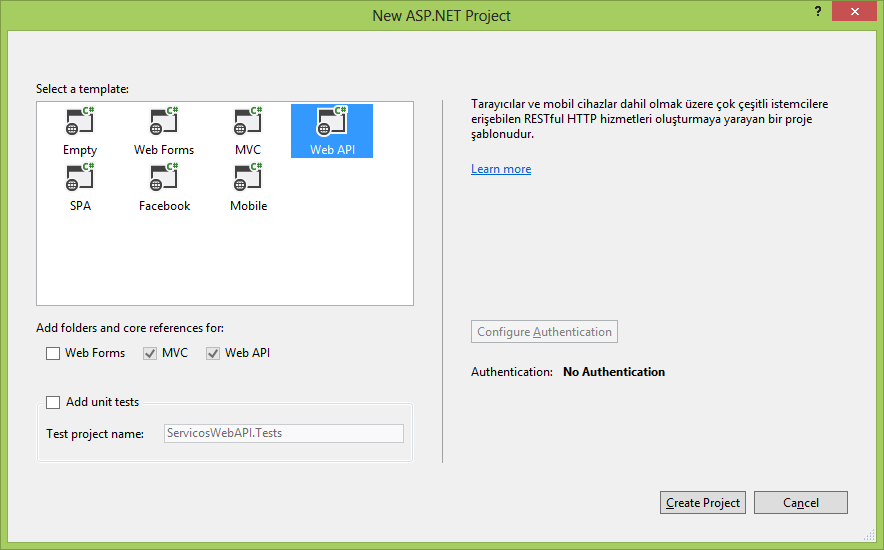
Task: Click the Test project name field
Action: (x=284, y=433)
